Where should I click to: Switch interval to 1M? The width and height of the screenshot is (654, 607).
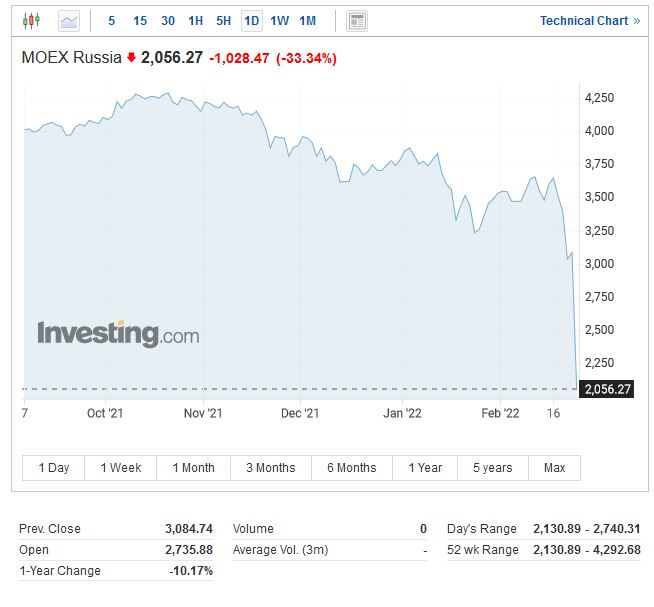point(308,20)
